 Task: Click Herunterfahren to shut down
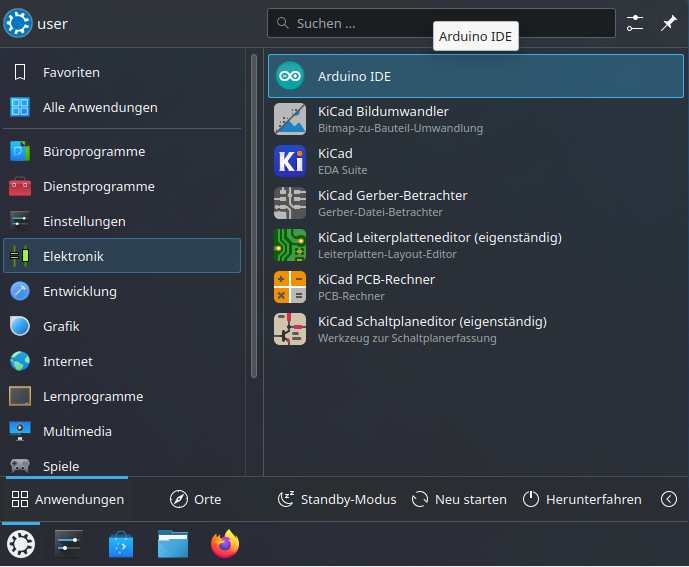point(582,499)
